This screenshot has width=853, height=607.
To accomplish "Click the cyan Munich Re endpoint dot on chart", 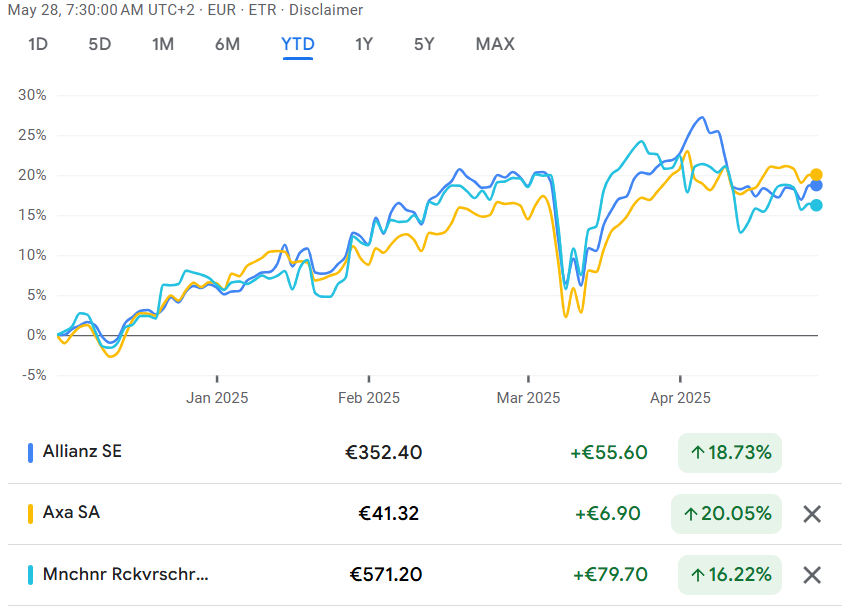I will (816, 206).
